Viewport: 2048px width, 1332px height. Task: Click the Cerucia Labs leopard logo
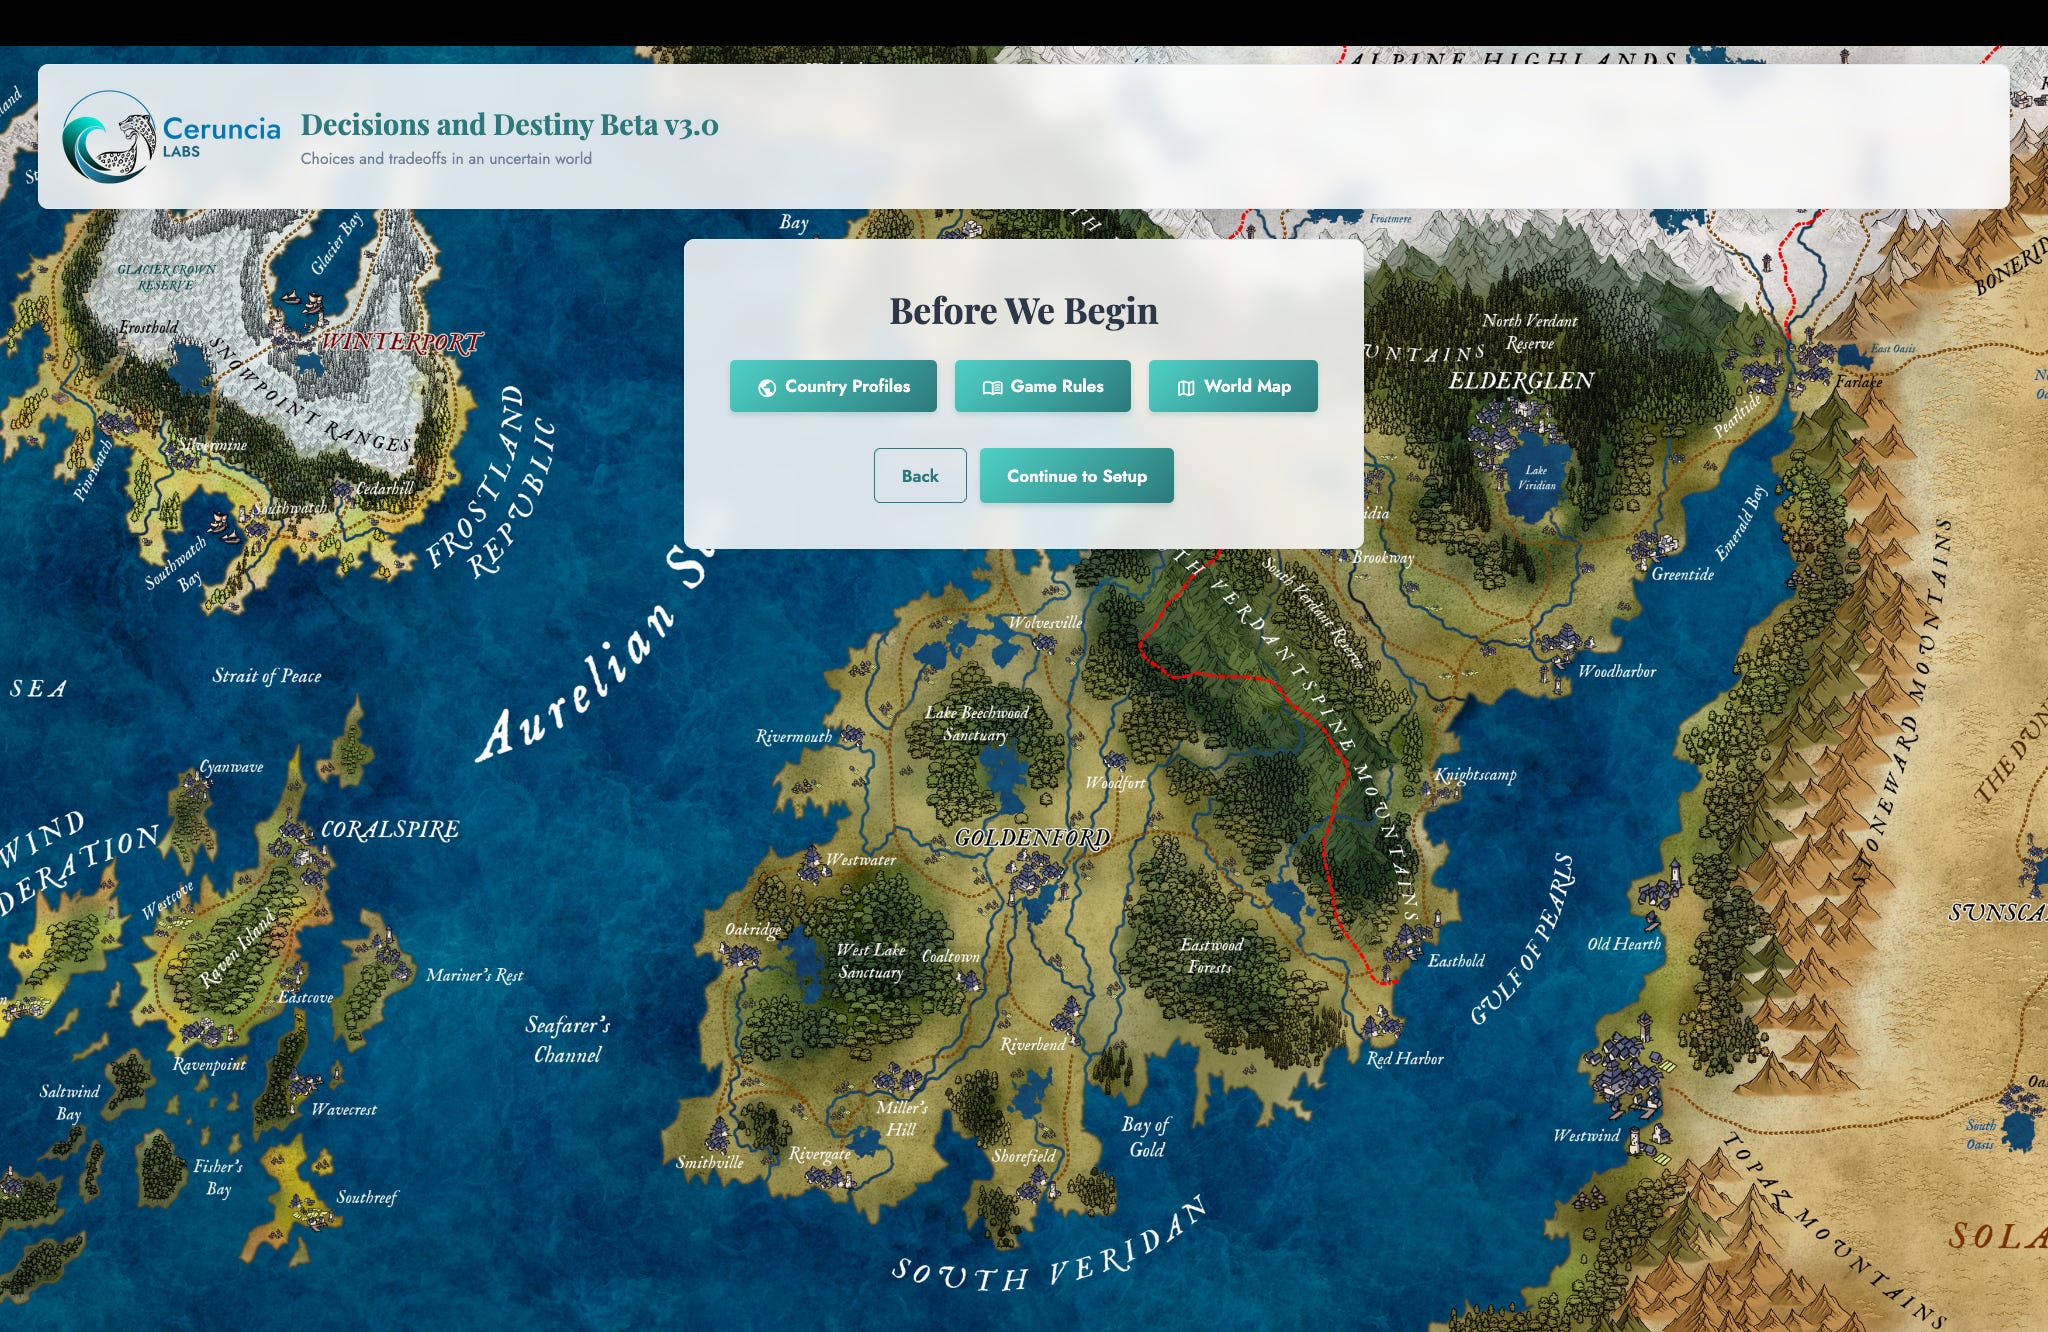pos(171,137)
